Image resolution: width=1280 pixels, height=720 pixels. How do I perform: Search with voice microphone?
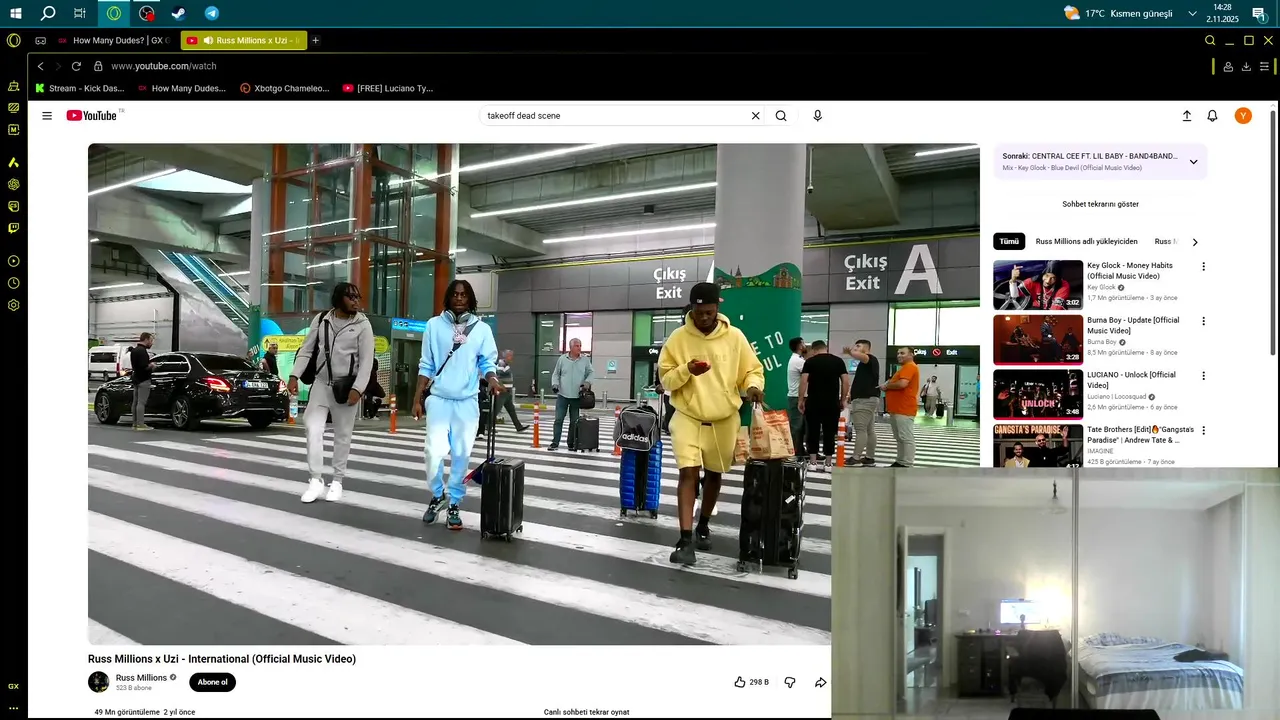click(818, 116)
